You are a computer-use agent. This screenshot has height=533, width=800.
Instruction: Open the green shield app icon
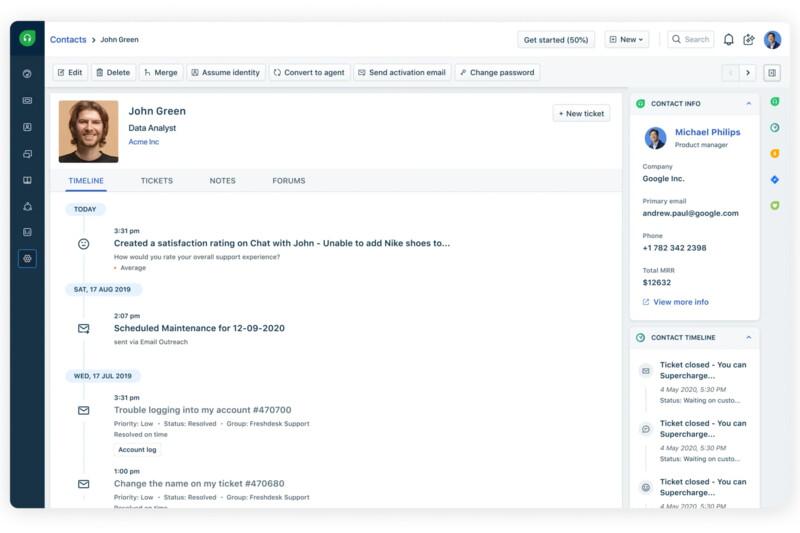(774, 206)
